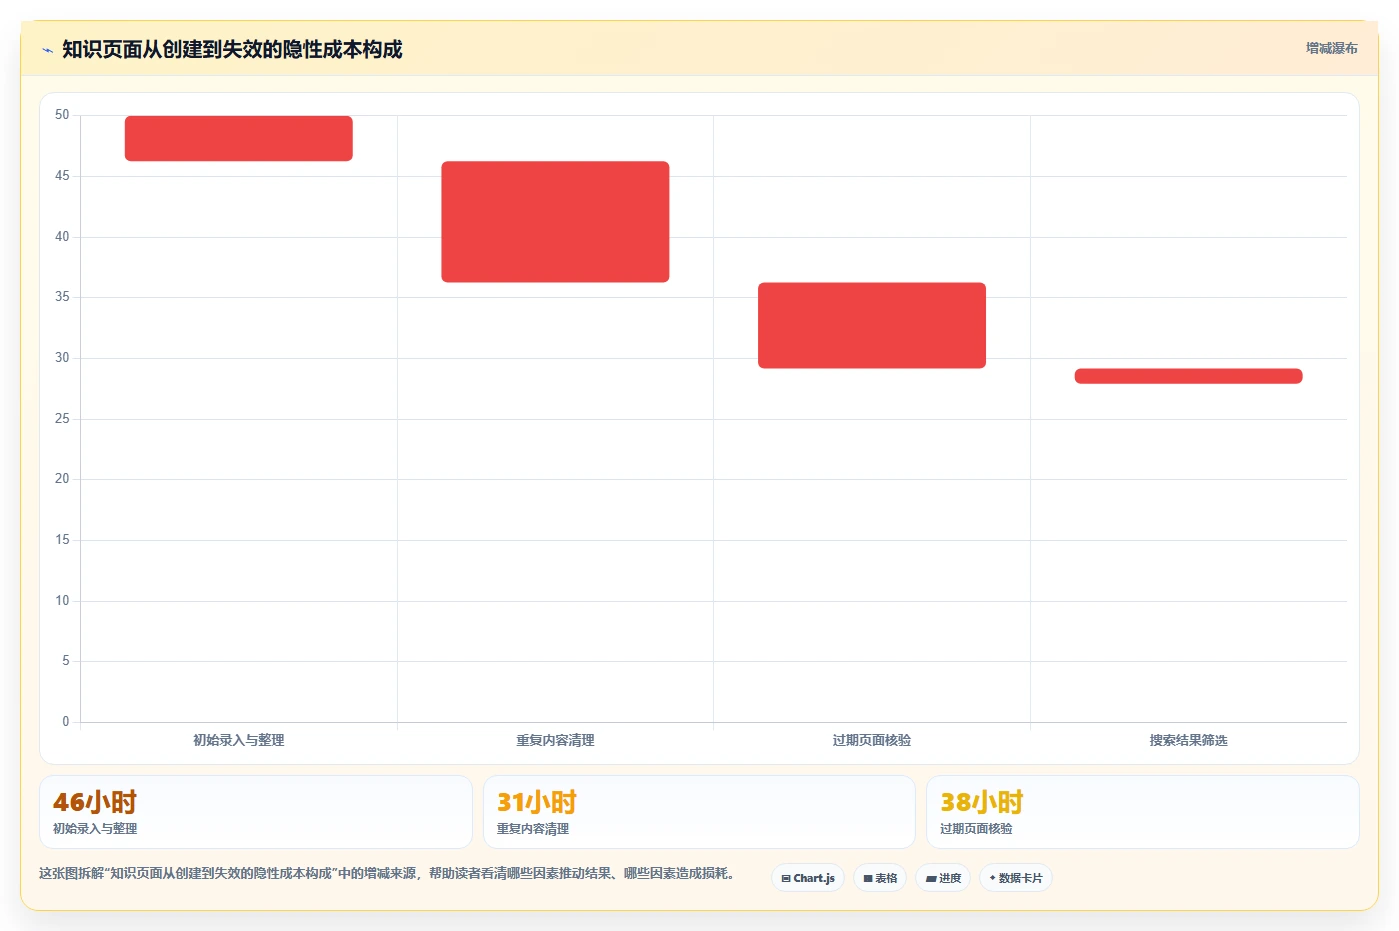Click the lightning icon beside the chart title

click(47, 50)
